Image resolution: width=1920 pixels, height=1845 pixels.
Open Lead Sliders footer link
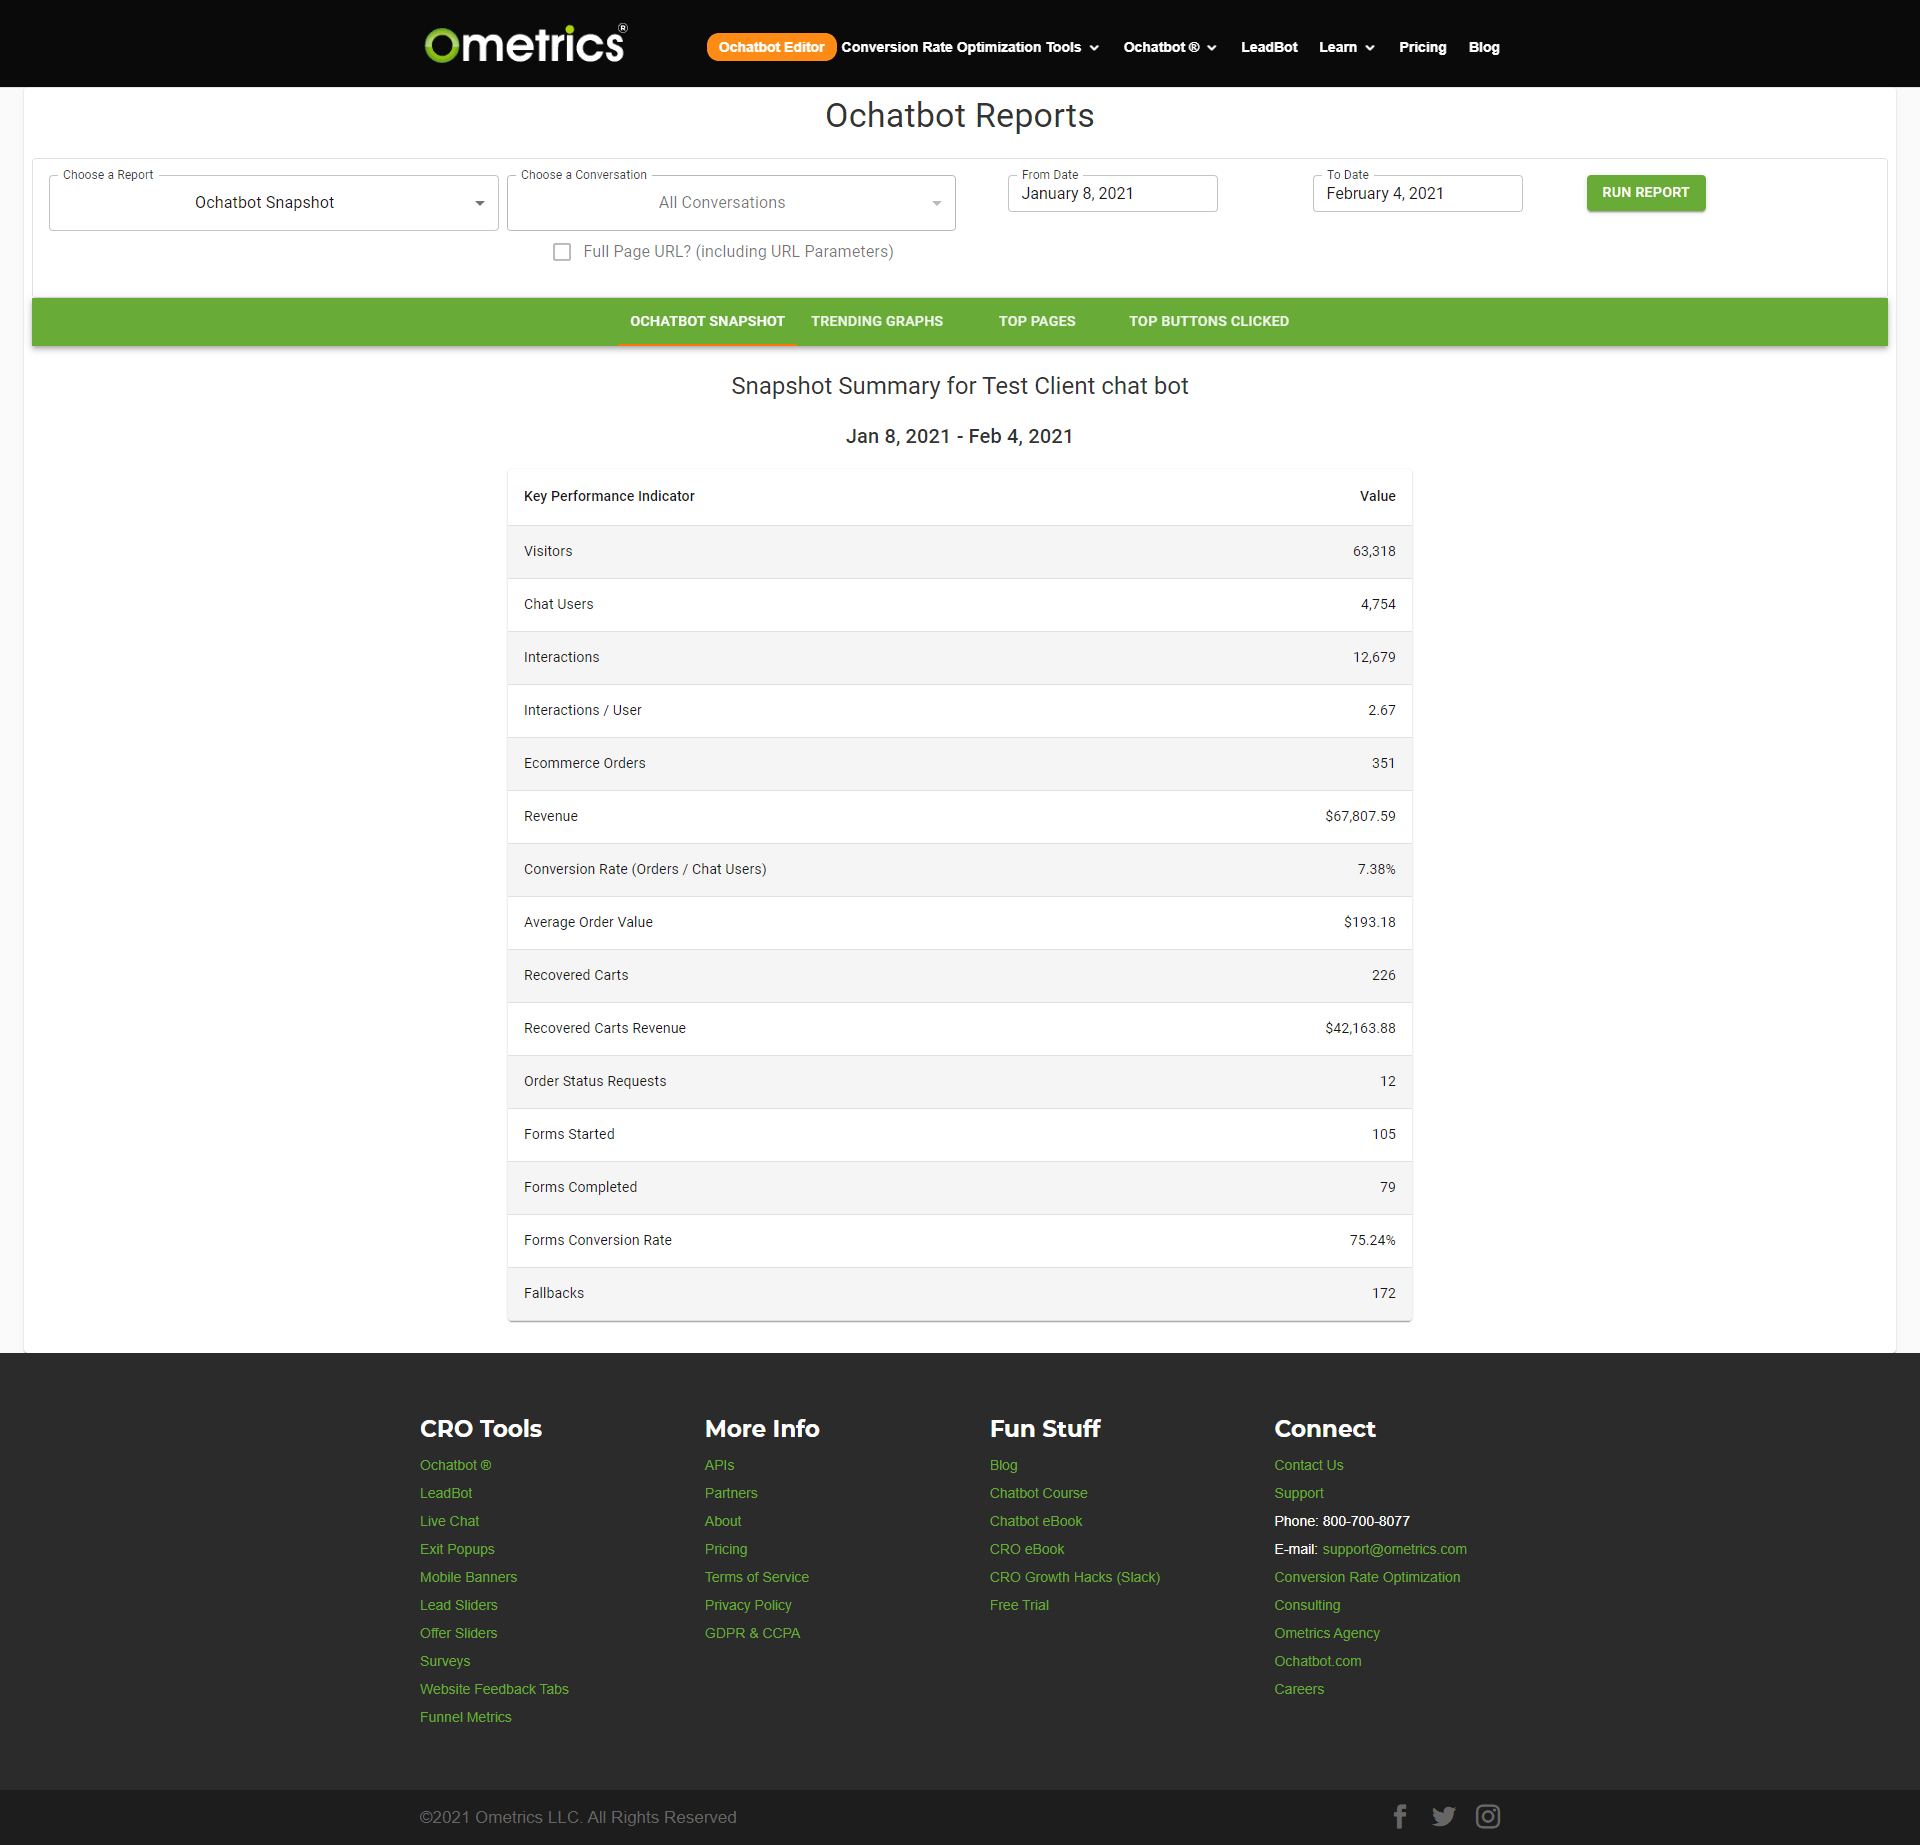tap(458, 1605)
